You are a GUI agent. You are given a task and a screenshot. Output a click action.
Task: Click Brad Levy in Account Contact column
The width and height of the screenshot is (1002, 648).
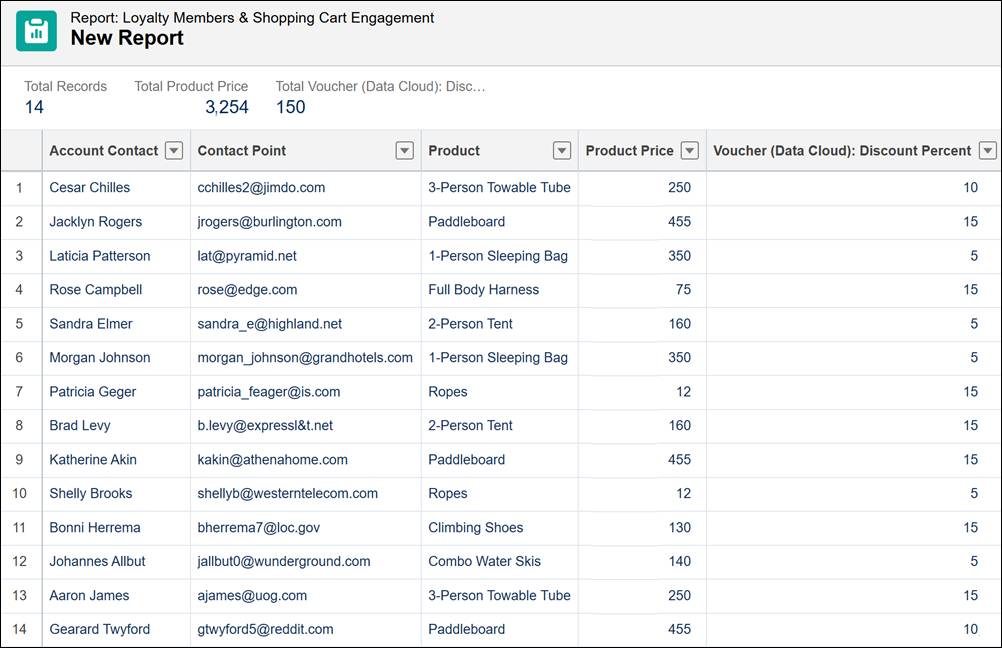(80, 426)
